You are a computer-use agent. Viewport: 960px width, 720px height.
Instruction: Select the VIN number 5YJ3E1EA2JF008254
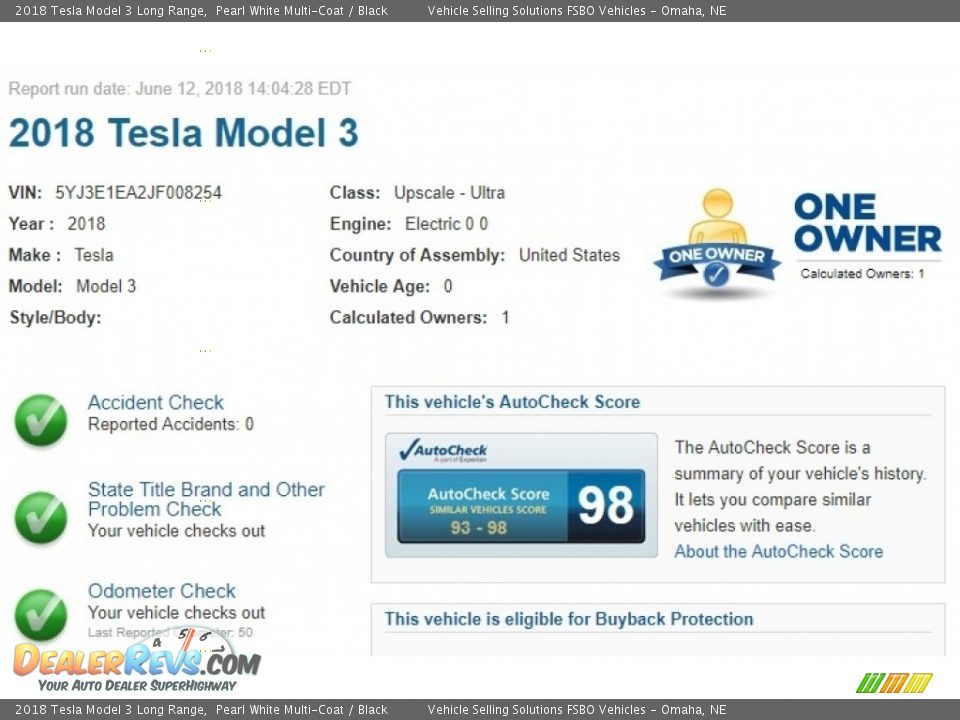tap(138, 193)
